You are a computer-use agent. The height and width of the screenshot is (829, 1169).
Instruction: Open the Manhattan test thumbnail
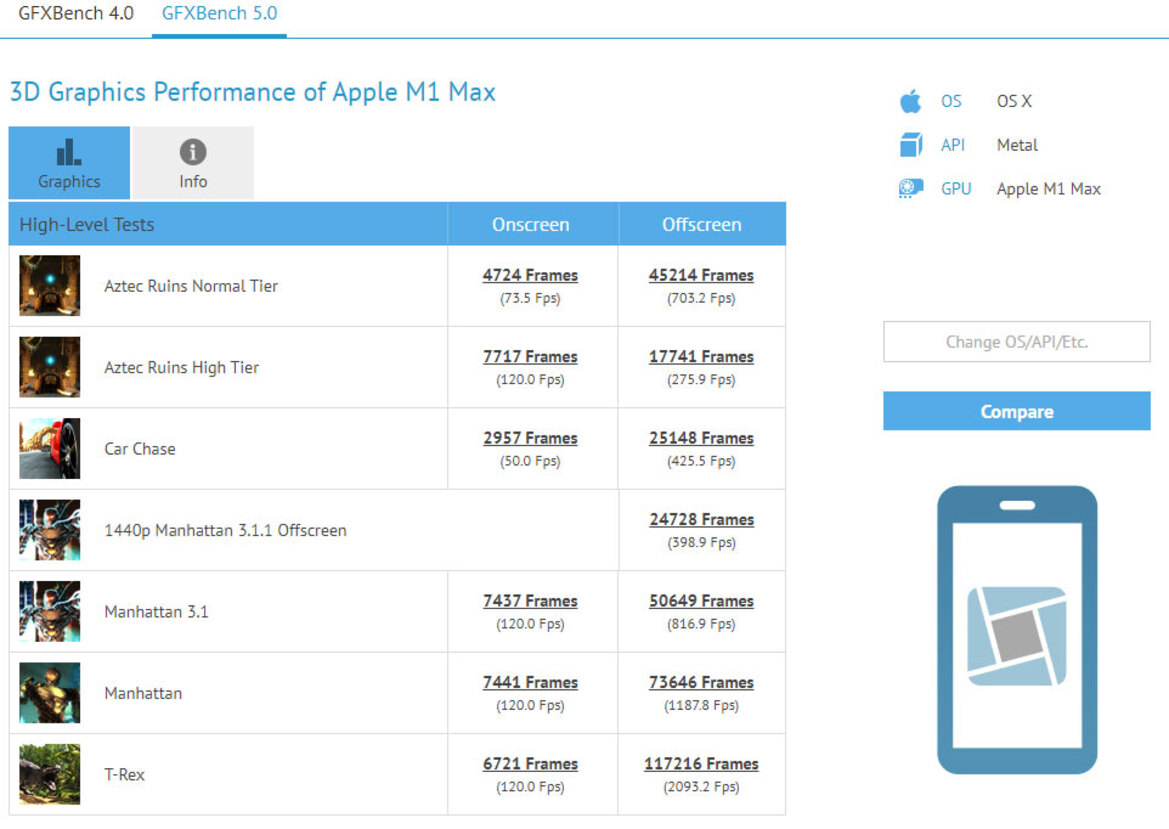(50, 693)
